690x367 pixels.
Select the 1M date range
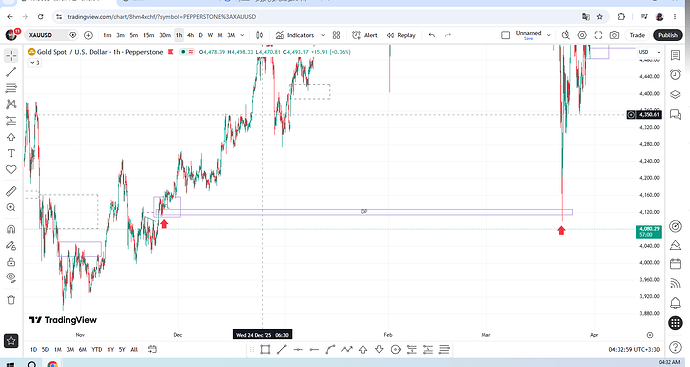pos(58,350)
